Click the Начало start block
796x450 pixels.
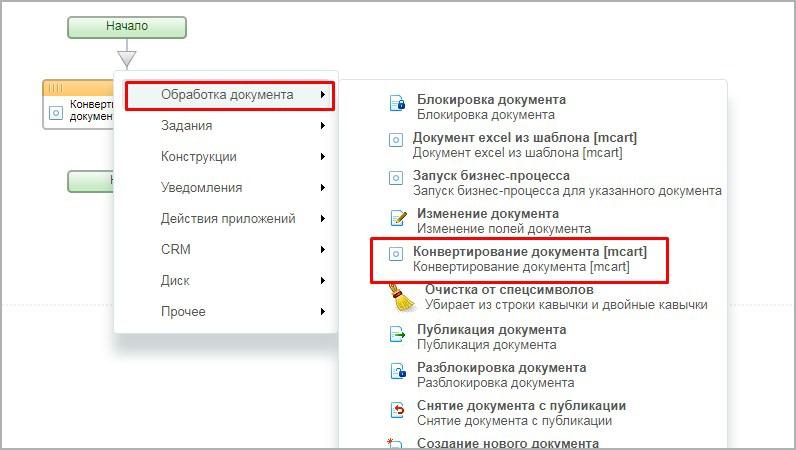tap(127, 27)
